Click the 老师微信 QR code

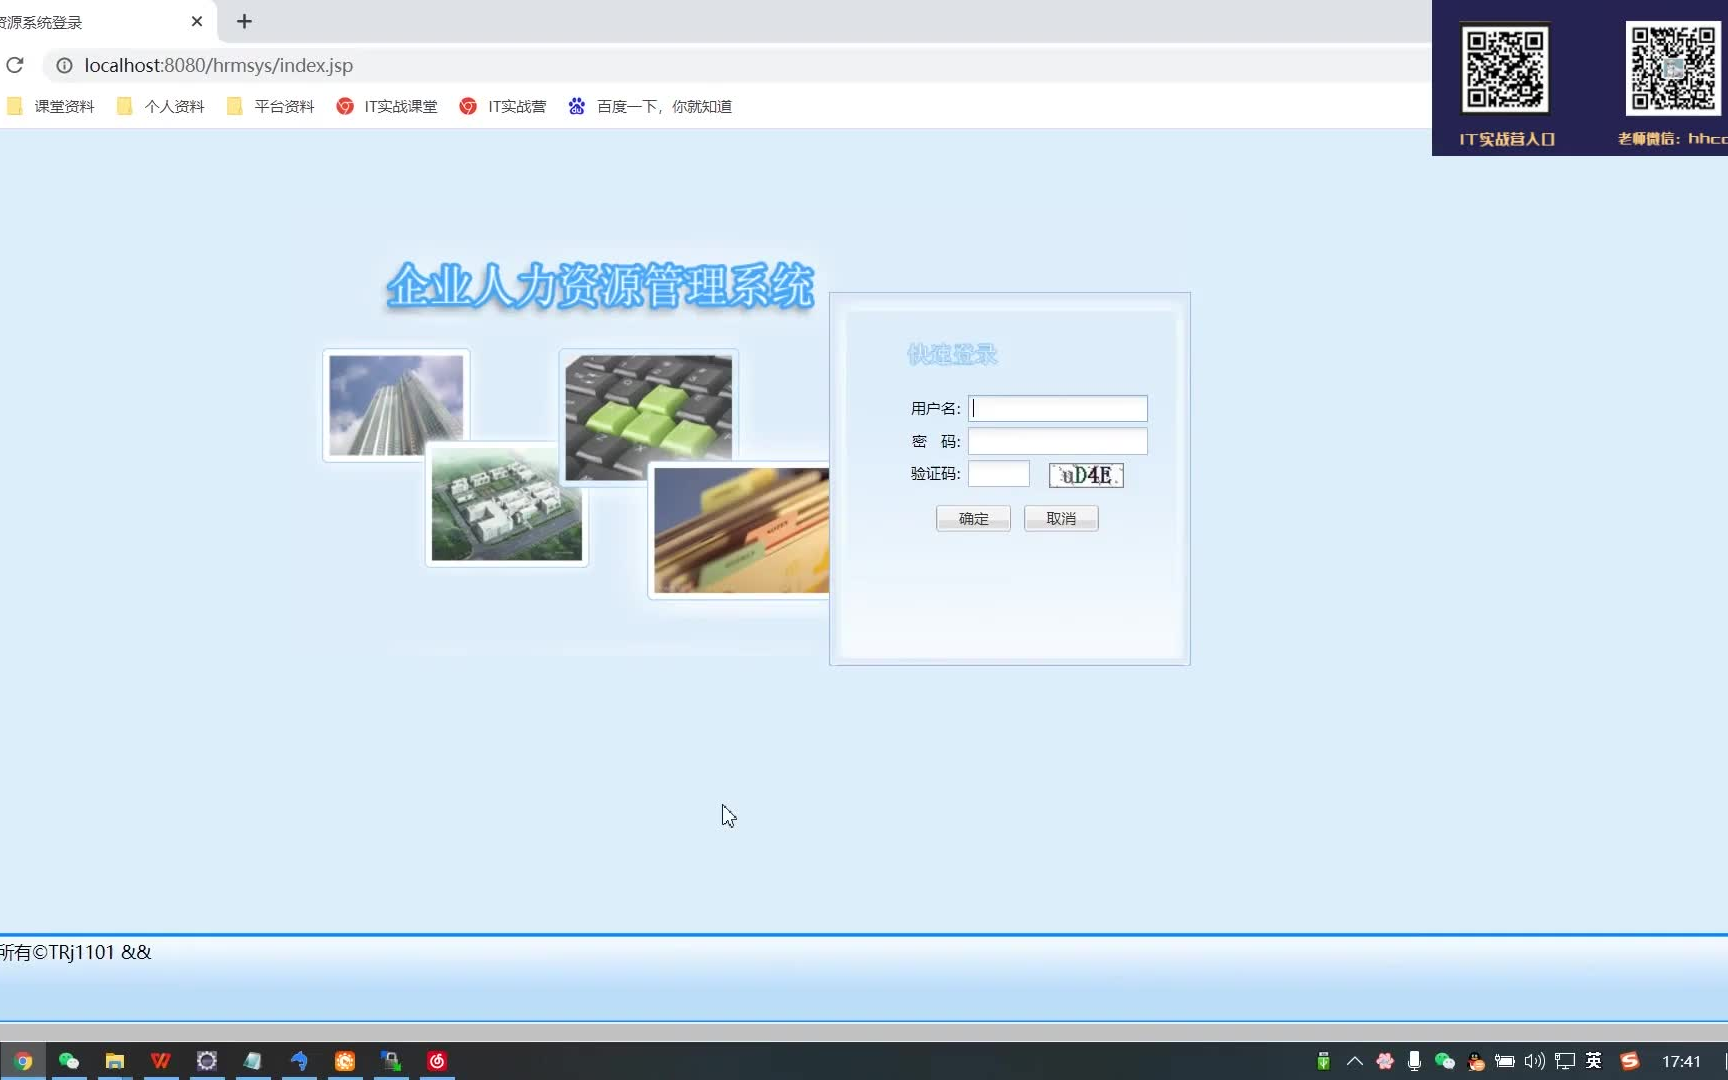[x=1675, y=68]
